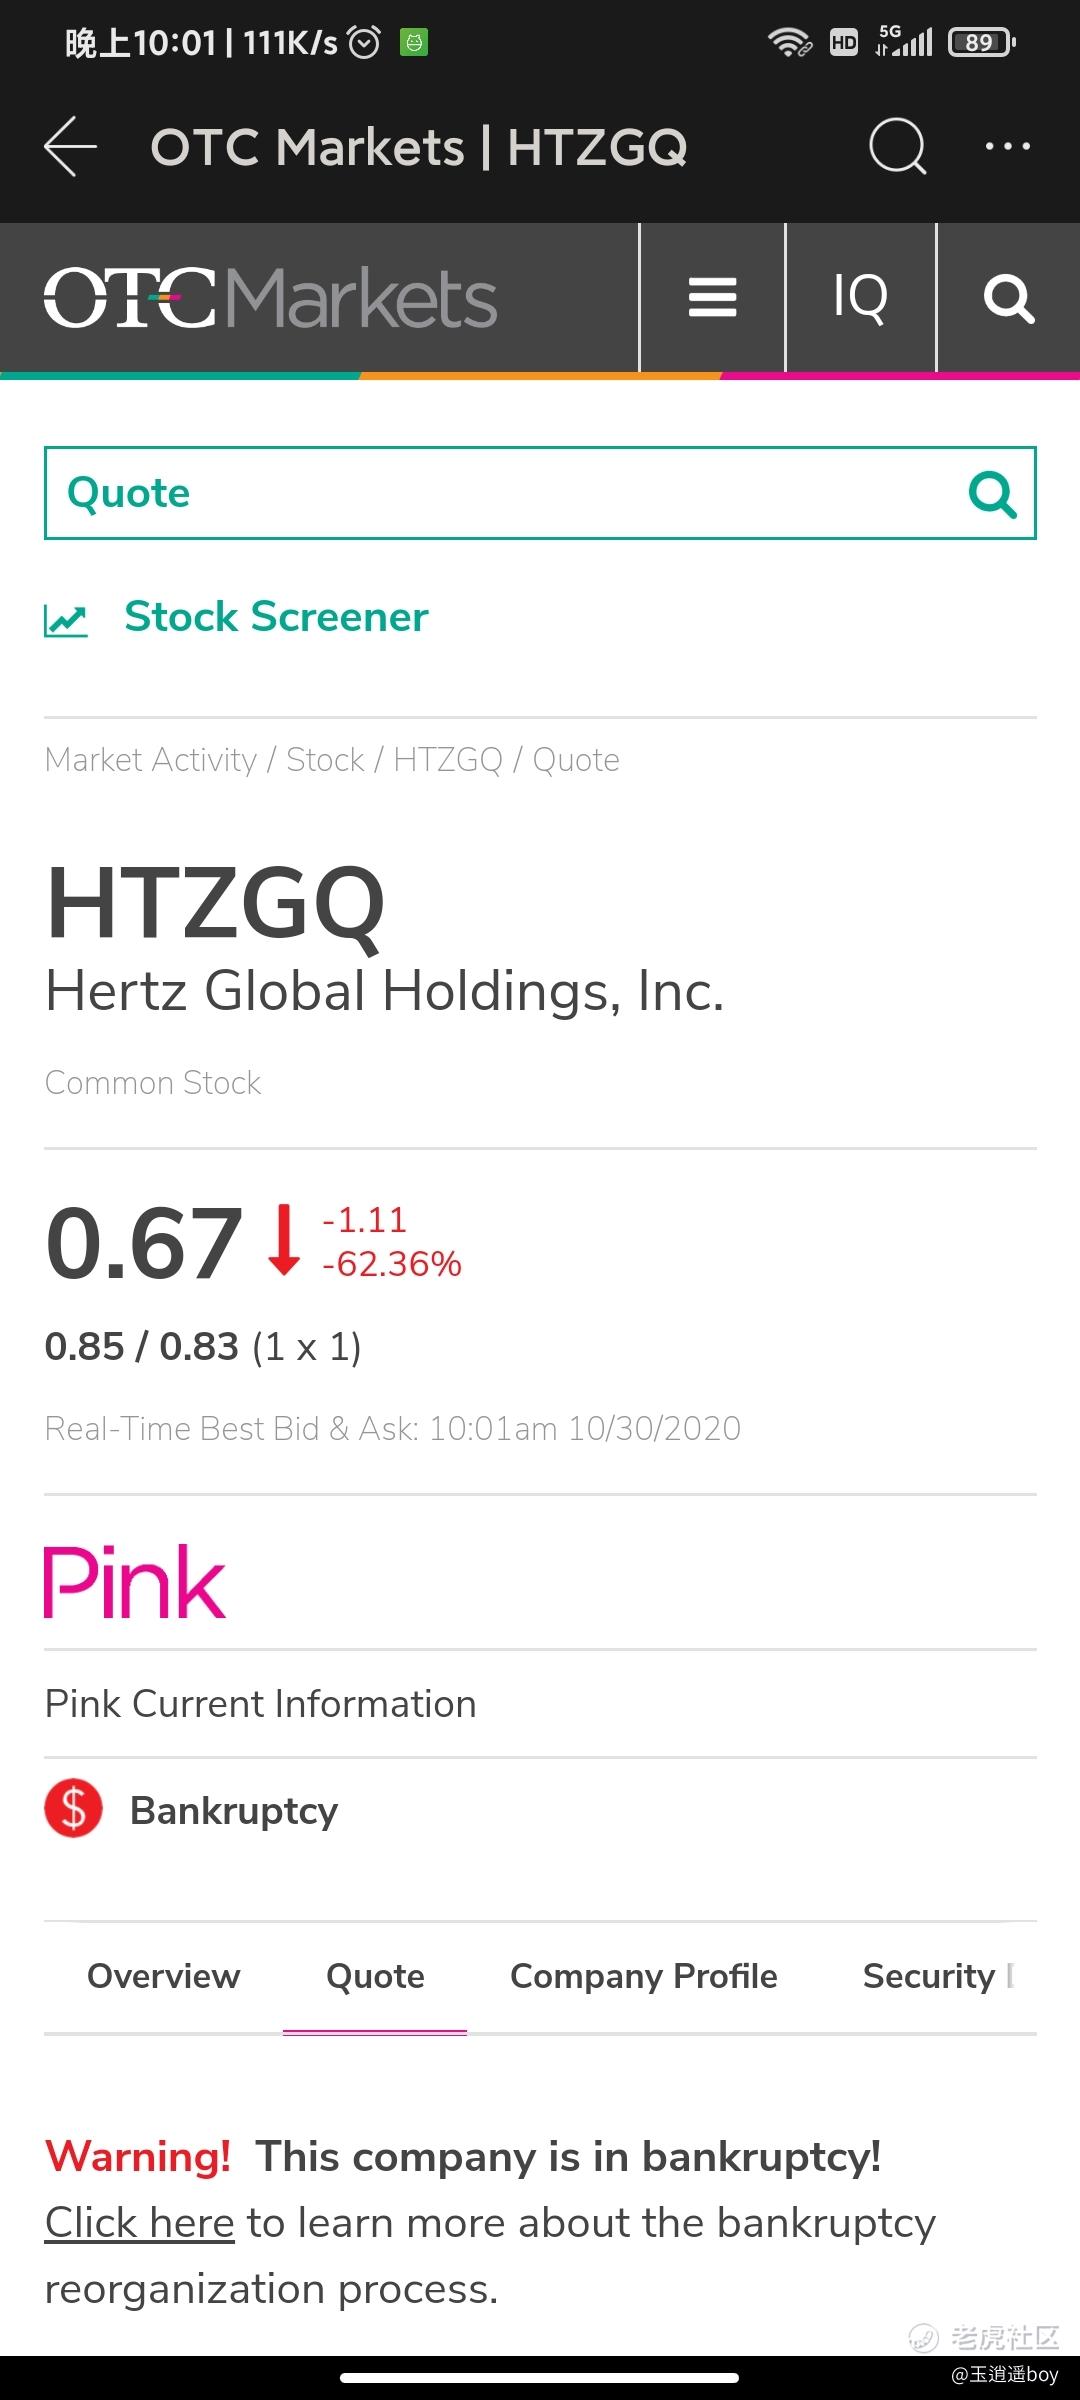Click the red dollar Bankruptcy icon

click(x=74, y=1809)
